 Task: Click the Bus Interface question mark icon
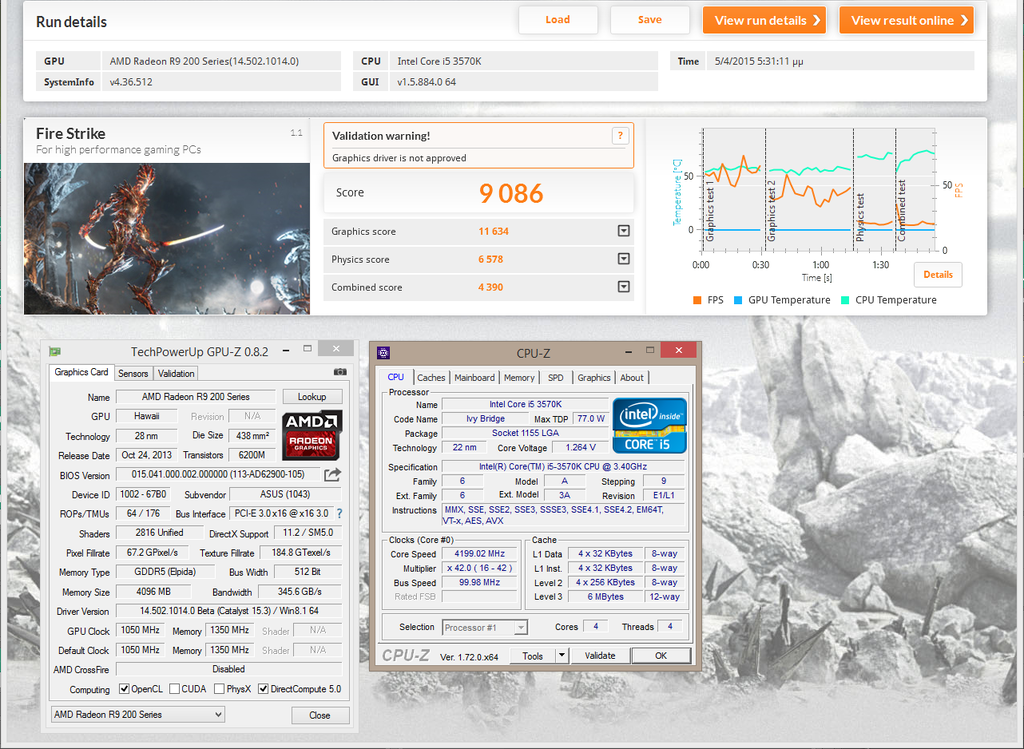[339, 513]
